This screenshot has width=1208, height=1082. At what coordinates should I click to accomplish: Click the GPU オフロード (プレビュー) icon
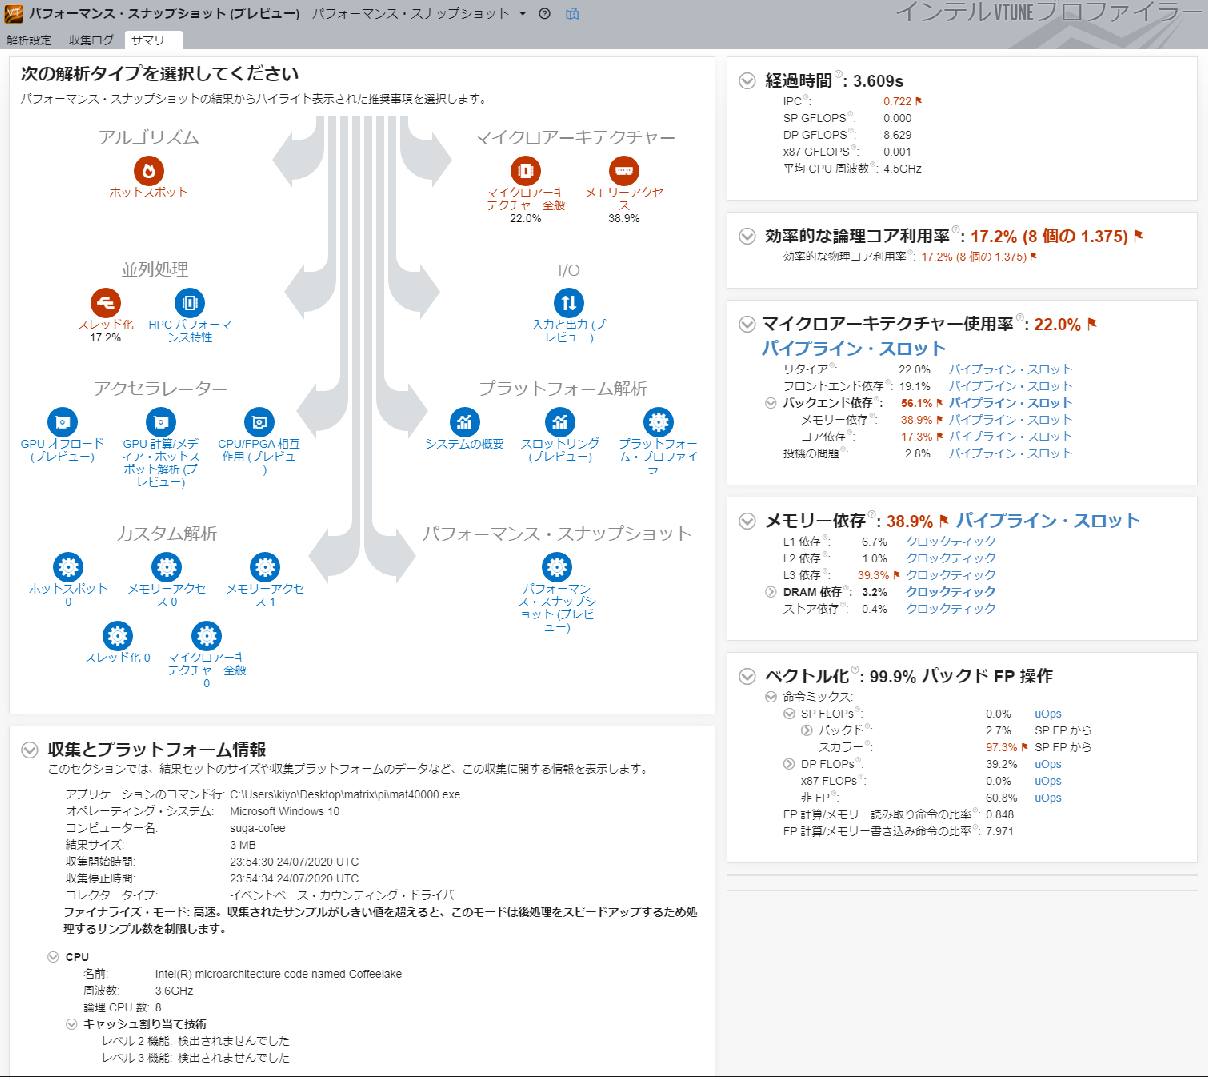pos(62,422)
